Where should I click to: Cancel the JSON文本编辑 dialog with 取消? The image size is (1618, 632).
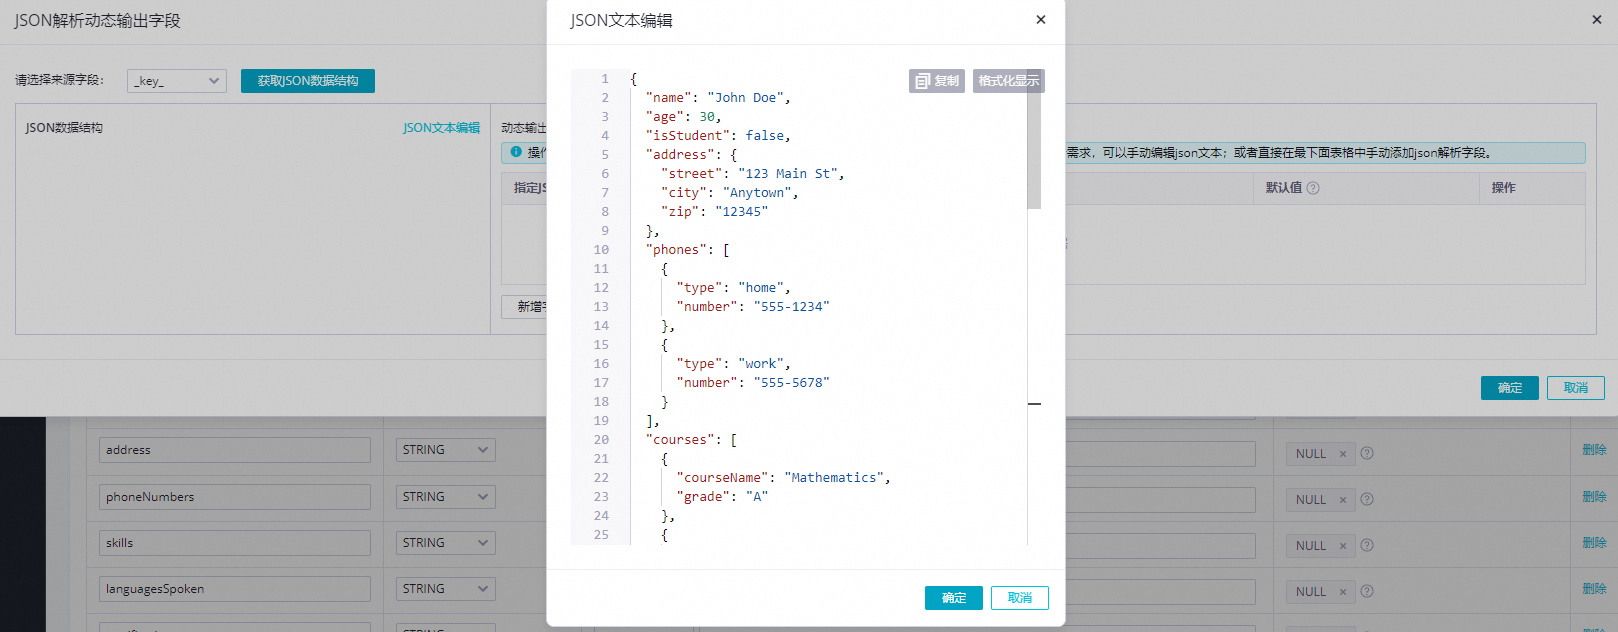pos(1020,598)
